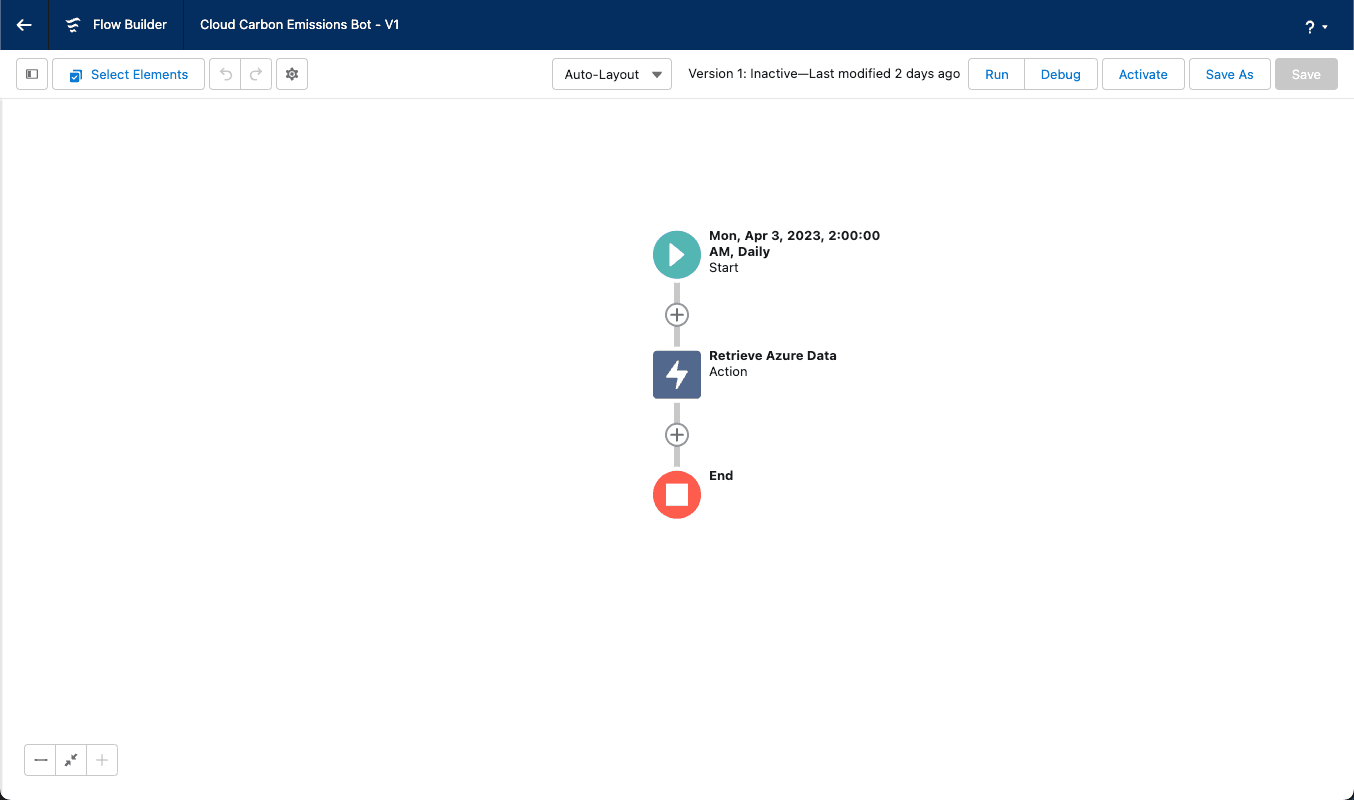Viewport: 1354px width, 800px height.
Task: Click the version status text
Action: pyautogui.click(x=824, y=74)
